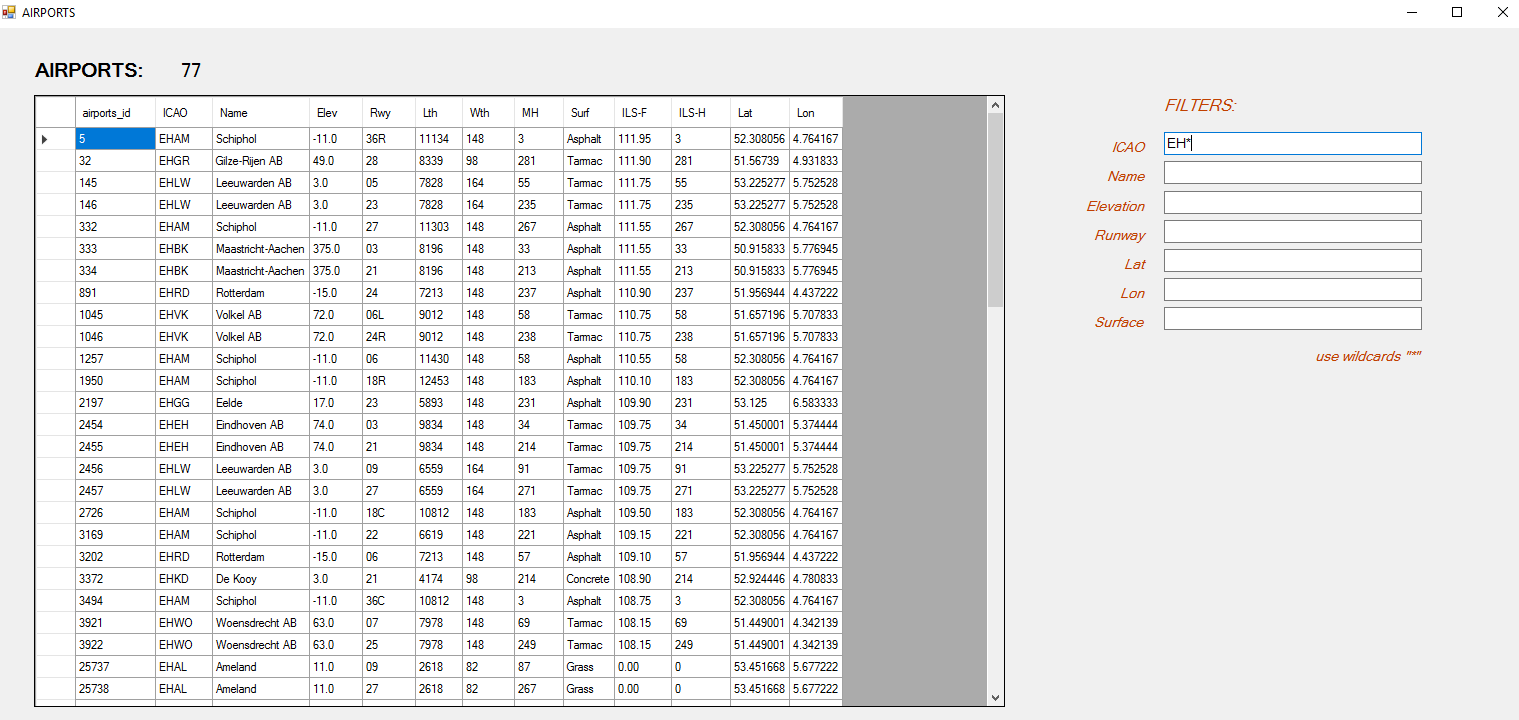The width and height of the screenshot is (1519, 720).
Task: Click ILS-F value 109.90
Action: (x=643, y=403)
